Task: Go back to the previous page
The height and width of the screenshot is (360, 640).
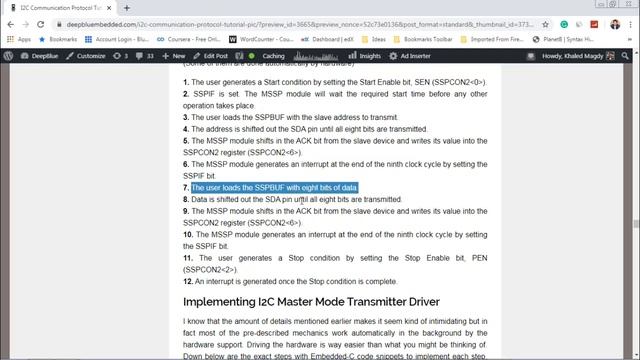Action: [x=11, y=24]
